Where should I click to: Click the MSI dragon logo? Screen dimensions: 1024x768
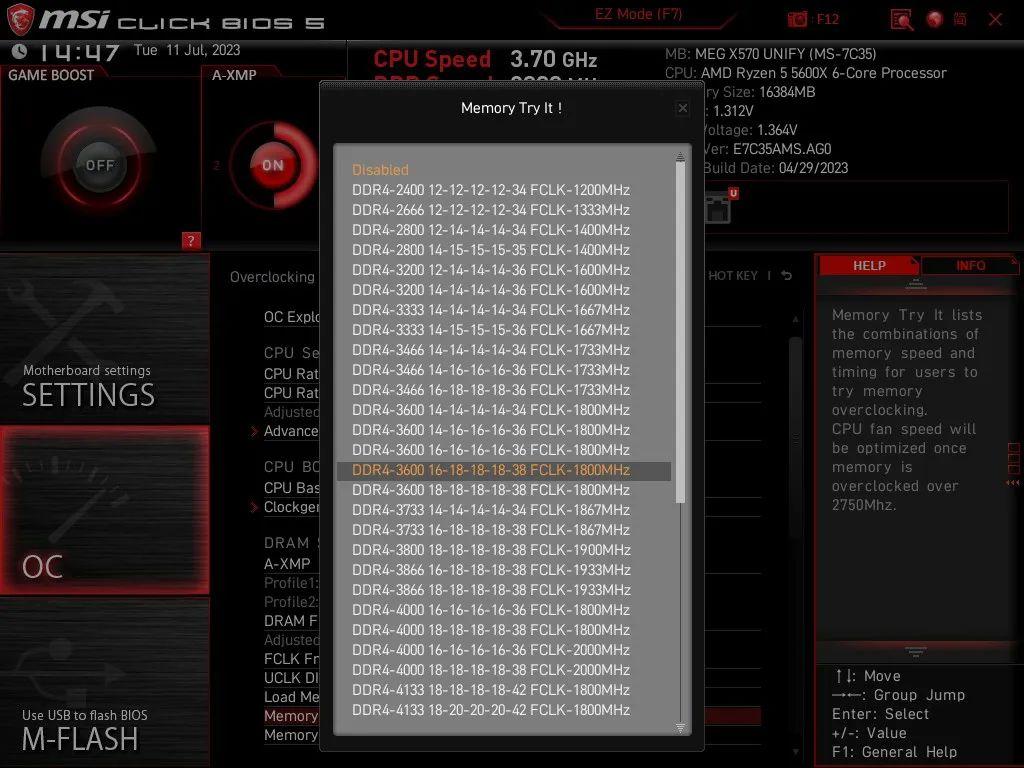(20, 19)
